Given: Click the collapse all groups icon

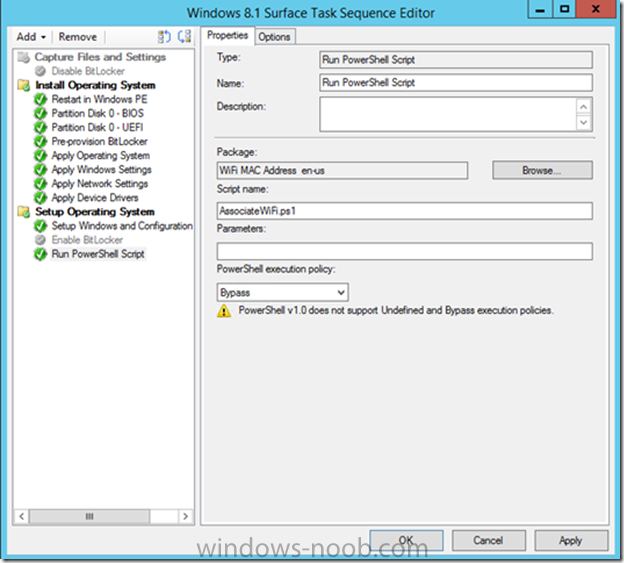Looking at the screenshot, I should (x=184, y=37).
